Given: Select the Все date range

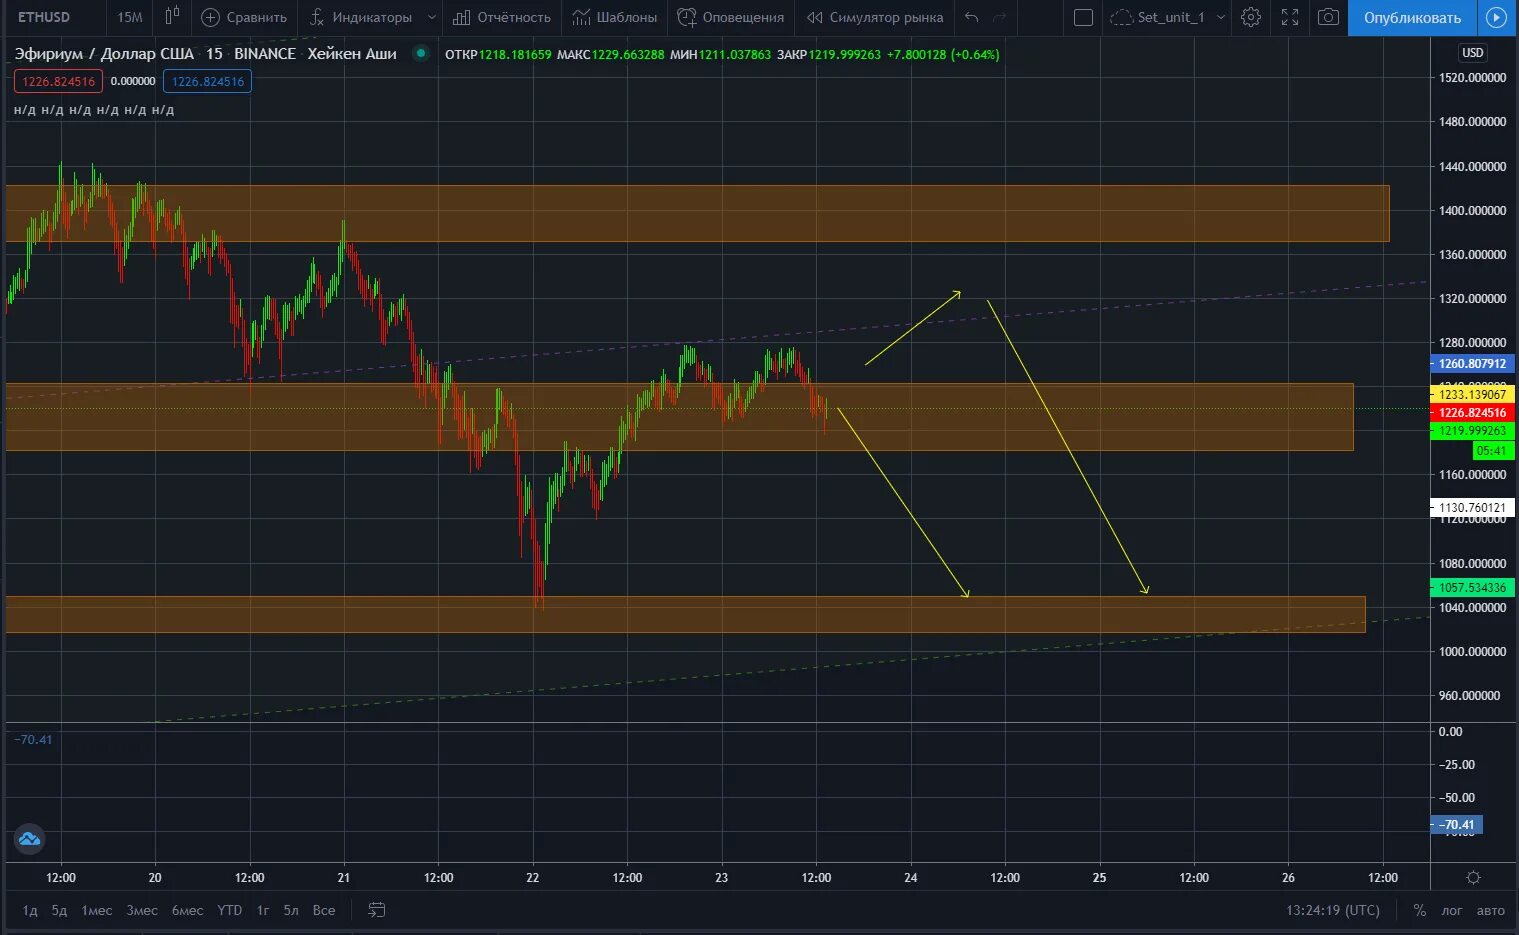Looking at the screenshot, I should point(324,910).
